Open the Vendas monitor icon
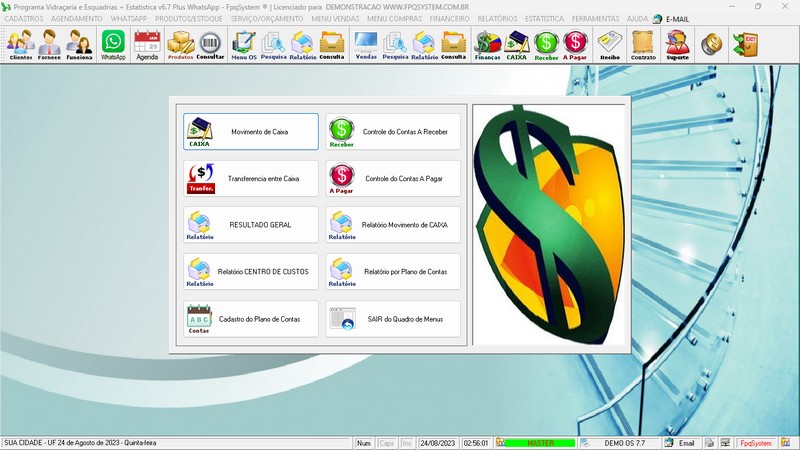The width and height of the screenshot is (800, 450). (x=366, y=45)
